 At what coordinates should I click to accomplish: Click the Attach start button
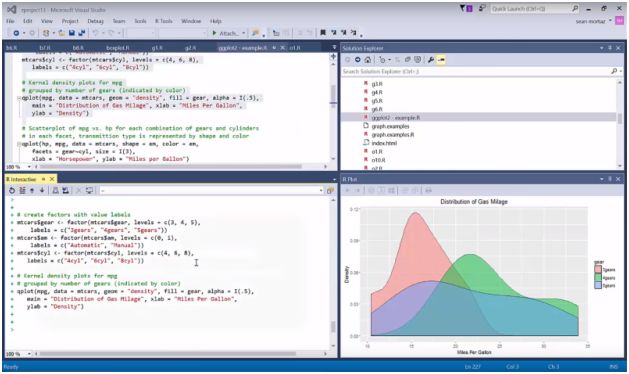coord(225,33)
